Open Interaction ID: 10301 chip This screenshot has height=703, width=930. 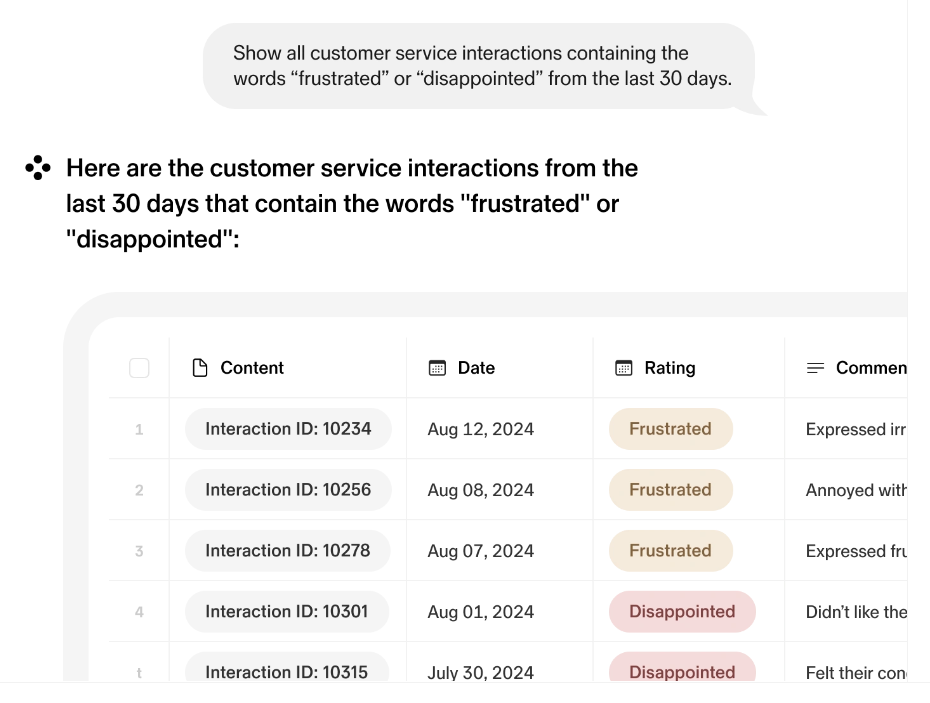[288, 612]
